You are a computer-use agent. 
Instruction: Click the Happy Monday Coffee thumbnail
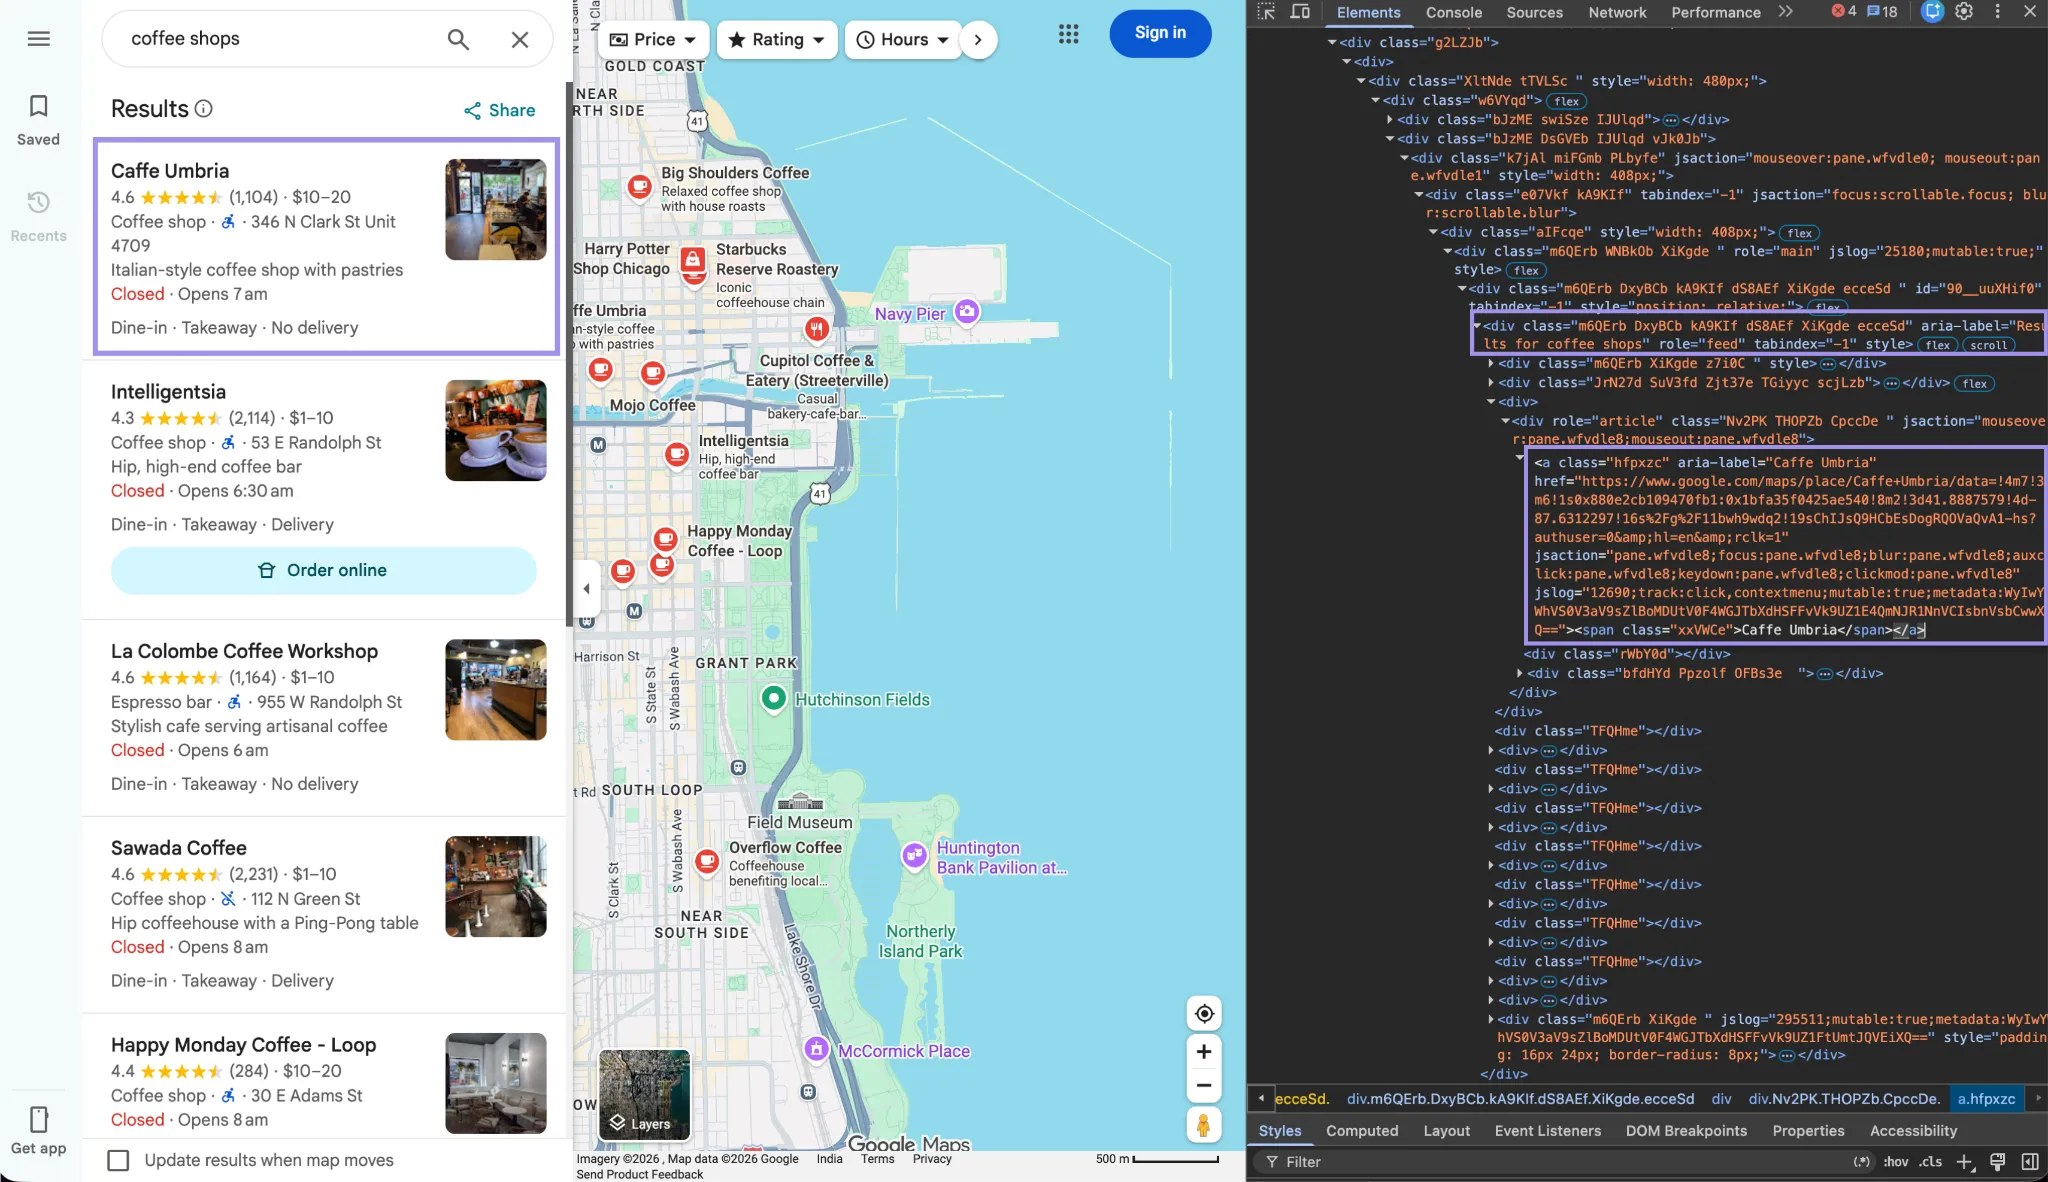tap(496, 1083)
